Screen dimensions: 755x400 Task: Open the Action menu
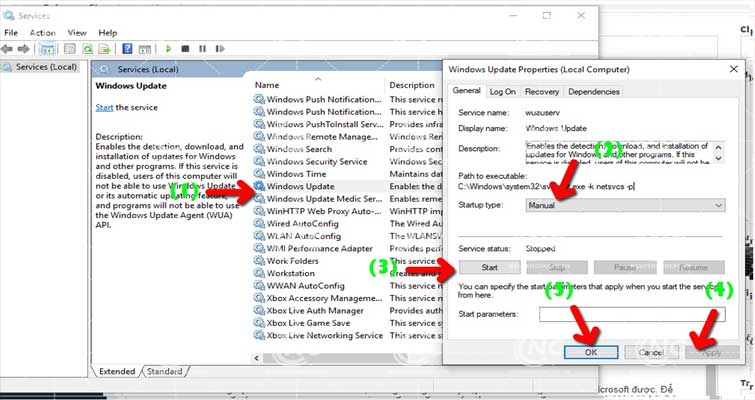point(43,33)
